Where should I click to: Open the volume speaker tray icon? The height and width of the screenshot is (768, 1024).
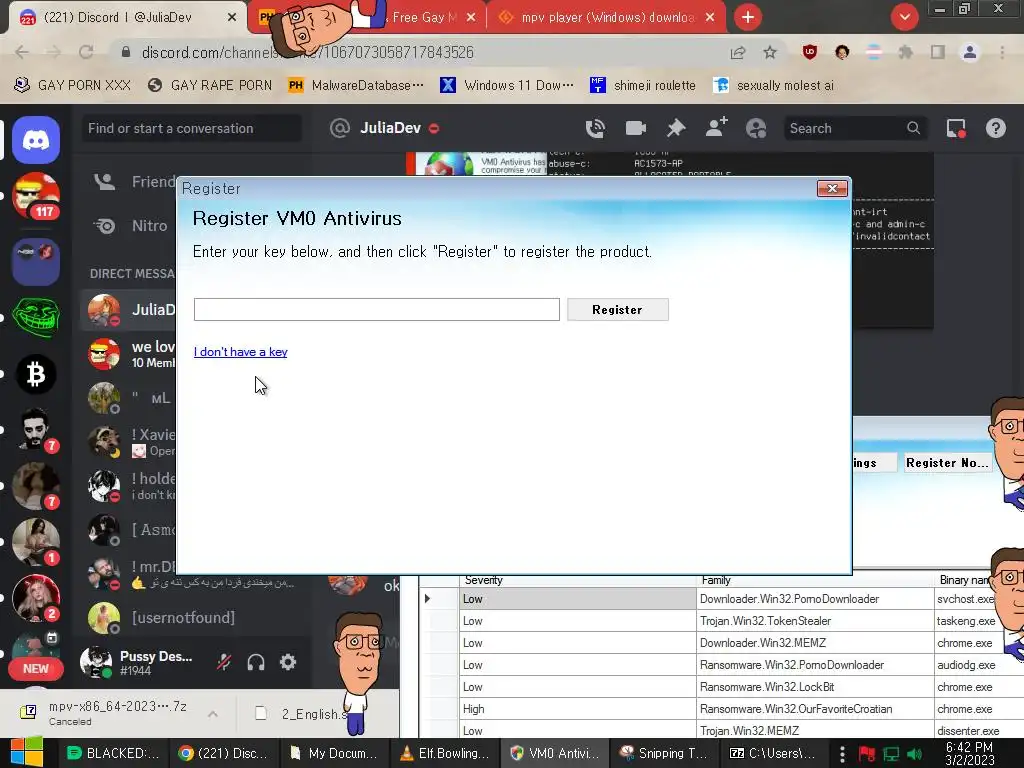[915, 754]
